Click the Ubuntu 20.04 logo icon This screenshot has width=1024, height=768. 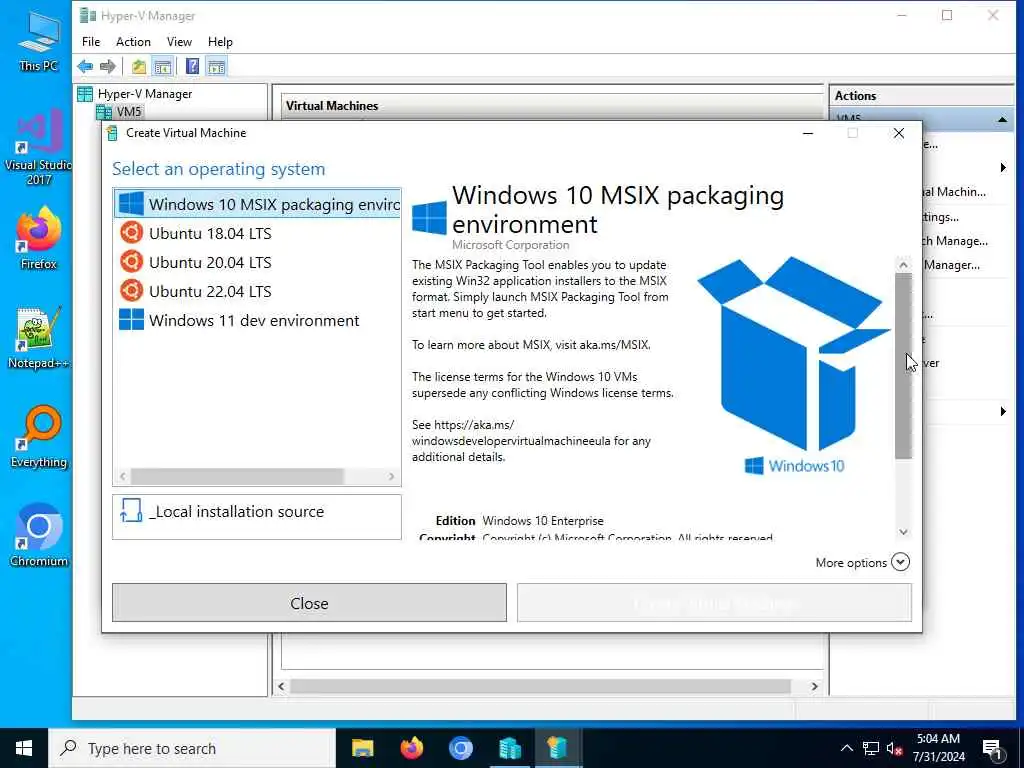[131, 261]
